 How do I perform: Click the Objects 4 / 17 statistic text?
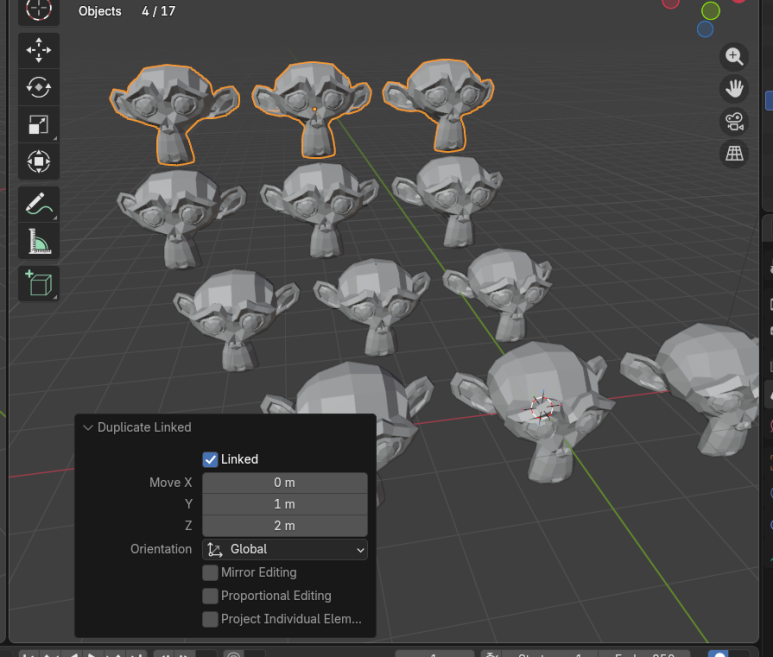(127, 11)
